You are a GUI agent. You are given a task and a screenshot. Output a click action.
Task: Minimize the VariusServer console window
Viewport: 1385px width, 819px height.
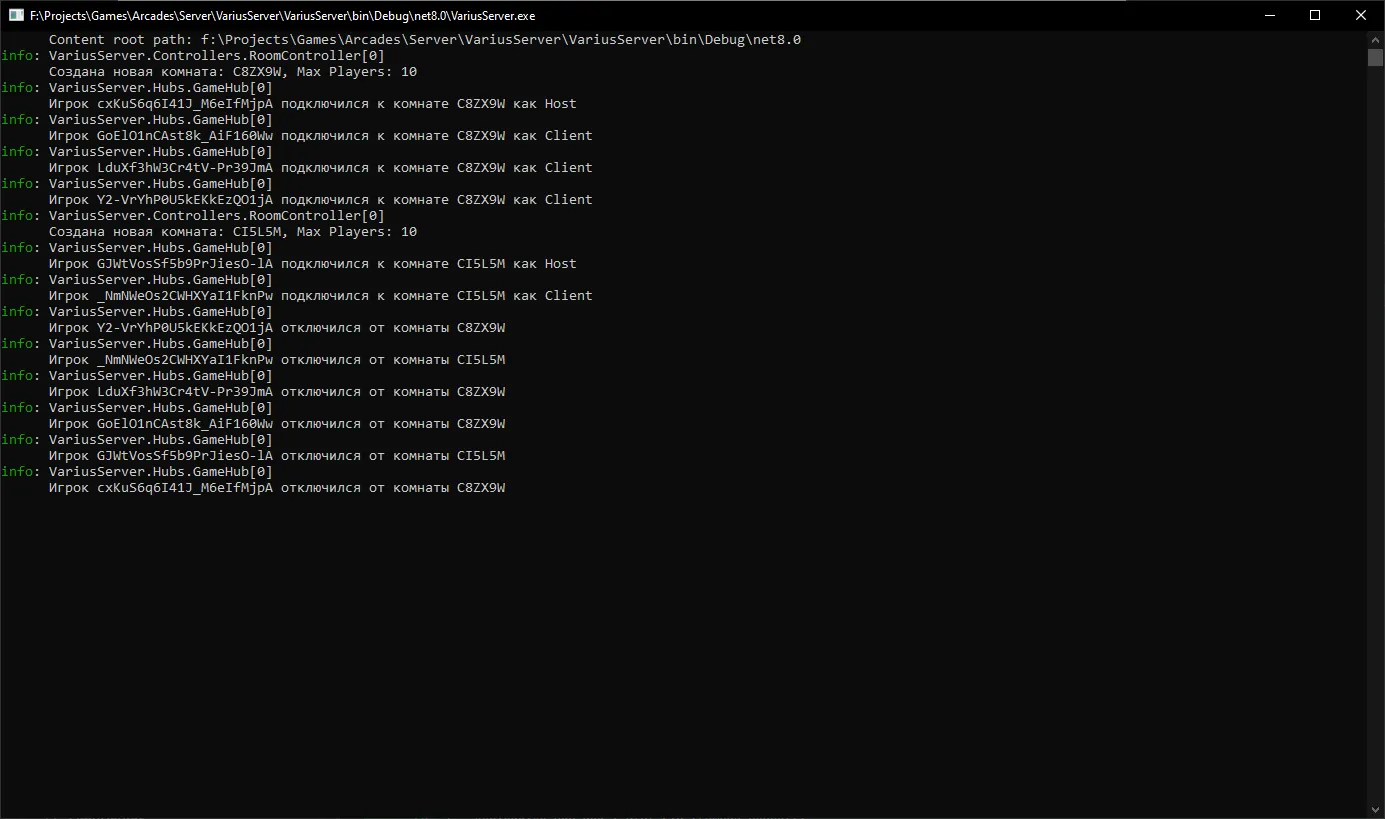(x=1269, y=15)
